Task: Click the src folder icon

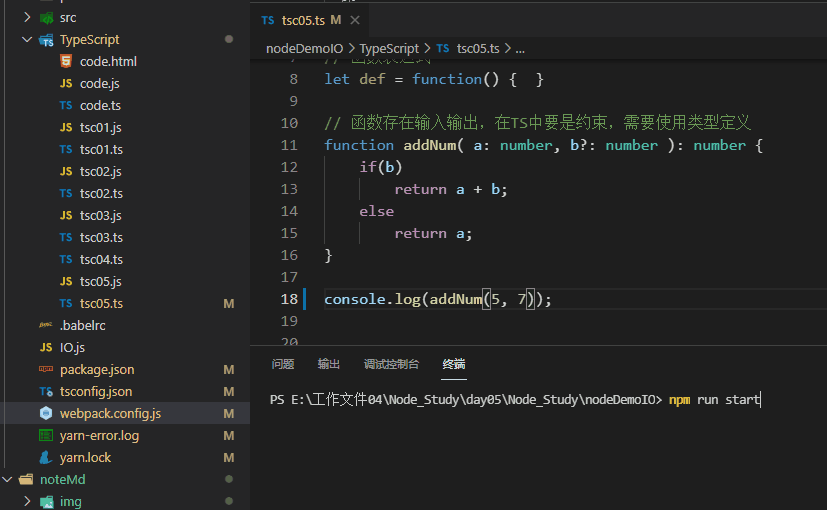Action: point(46,18)
